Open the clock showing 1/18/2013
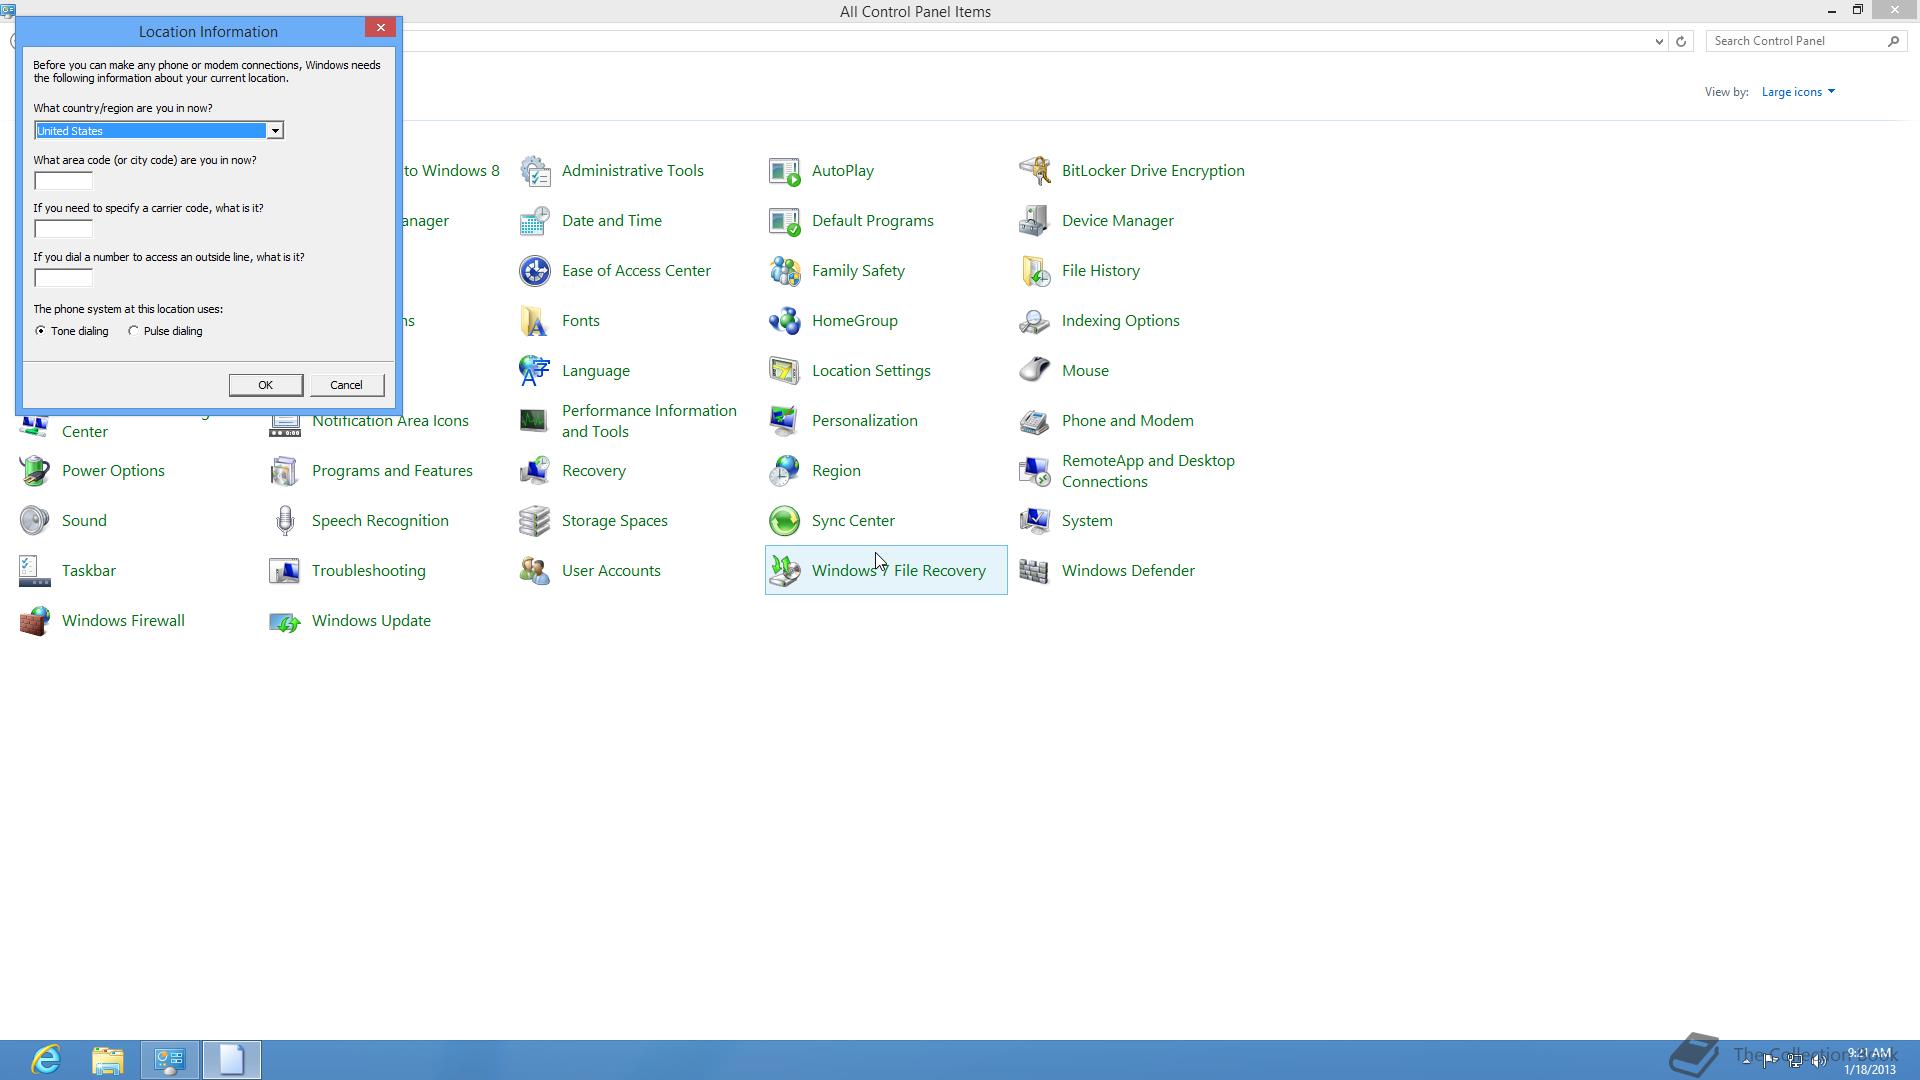Viewport: 1920px width, 1080px height. 1870,1061
